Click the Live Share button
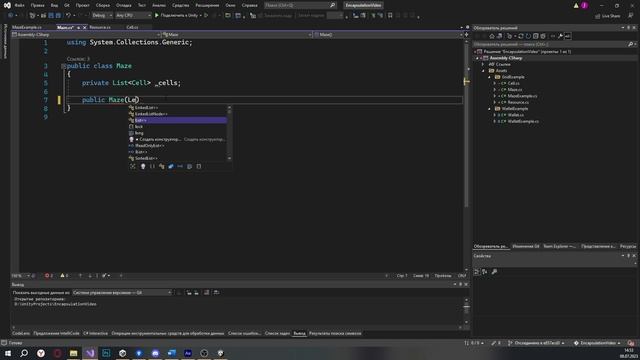The width and height of the screenshot is (640, 360). (607, 16)
